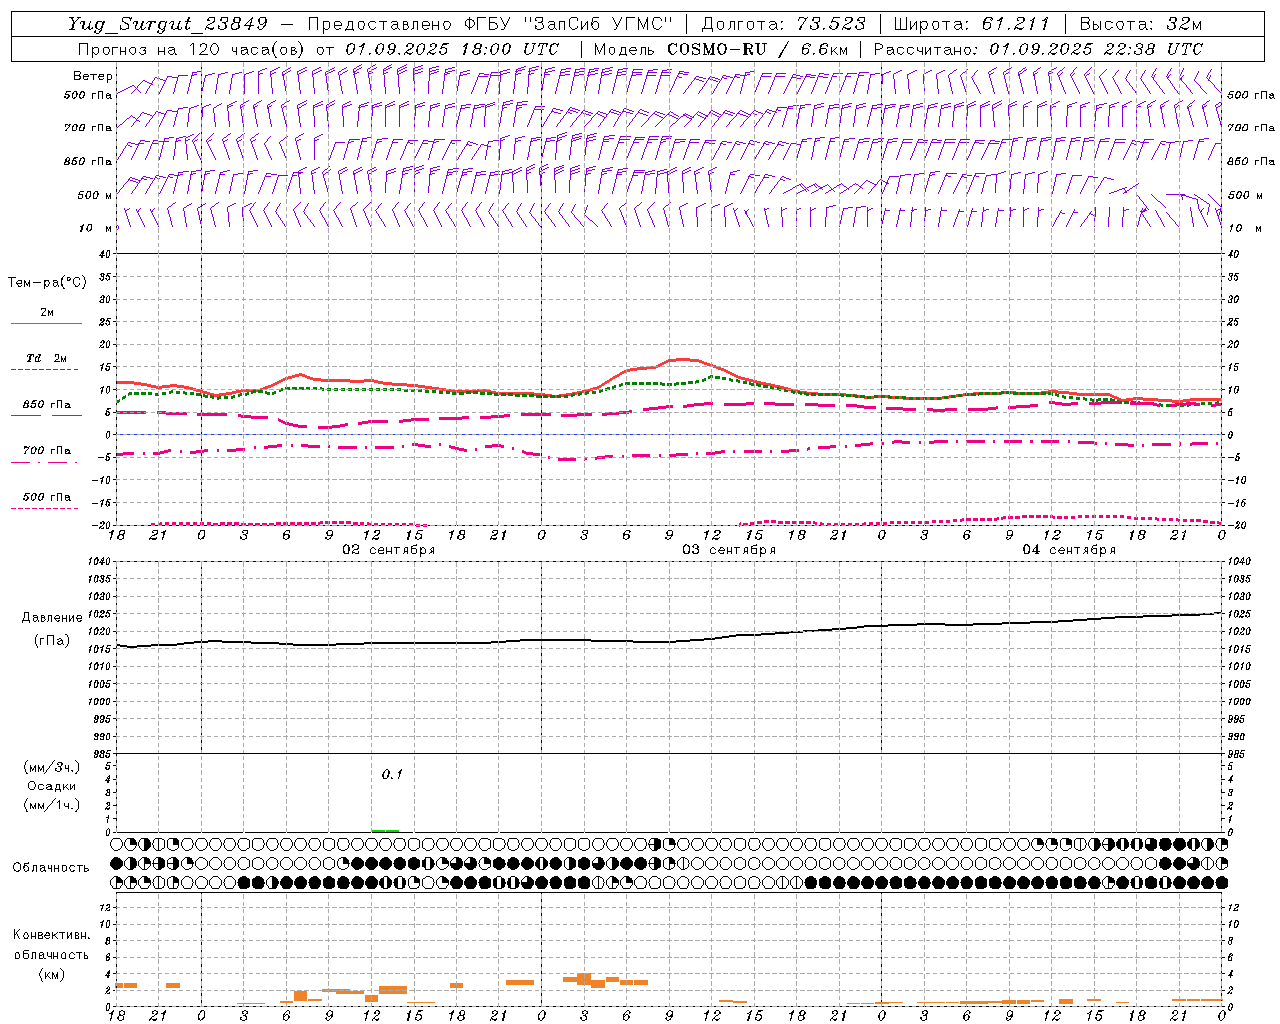Click the Давление panel label

click(x=52, y=618)
